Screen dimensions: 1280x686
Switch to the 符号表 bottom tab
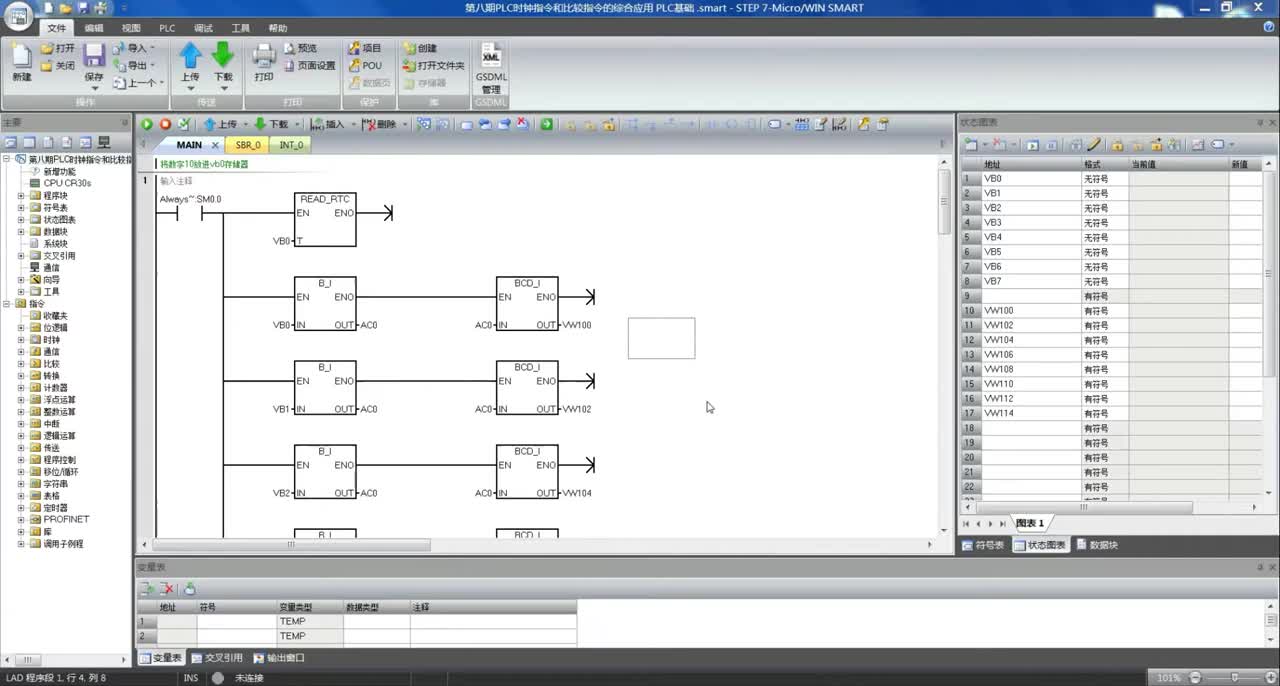(x=983, y=545)
